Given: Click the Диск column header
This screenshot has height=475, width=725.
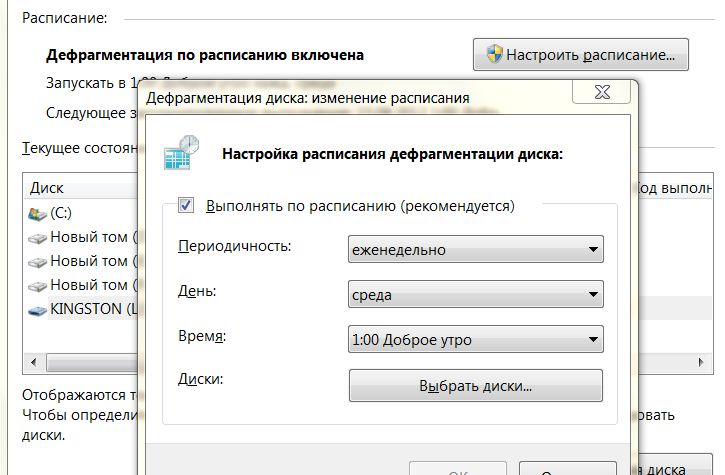Looking at the screenshot, I should point(81,188).
